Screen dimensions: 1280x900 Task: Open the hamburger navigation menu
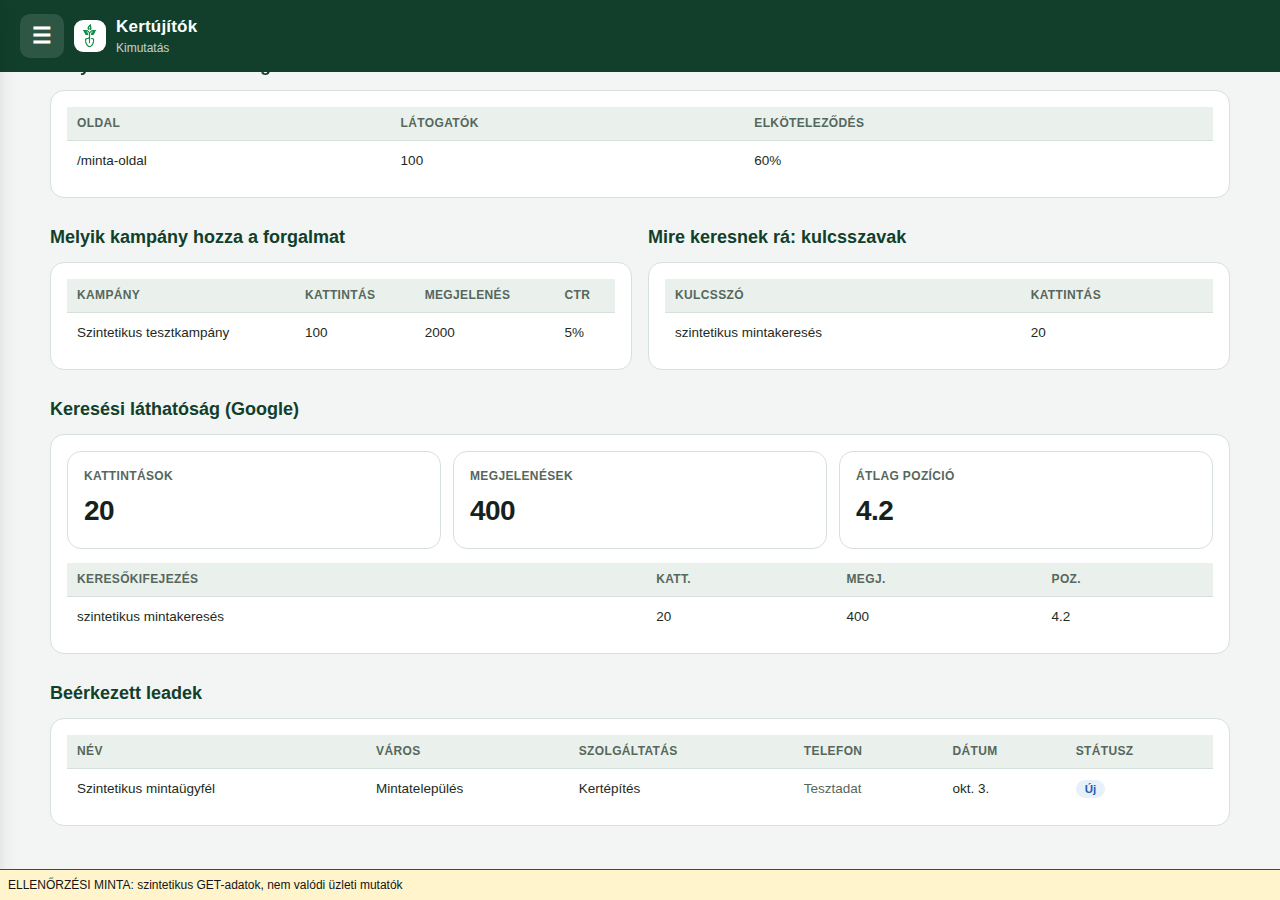[42, 36]
